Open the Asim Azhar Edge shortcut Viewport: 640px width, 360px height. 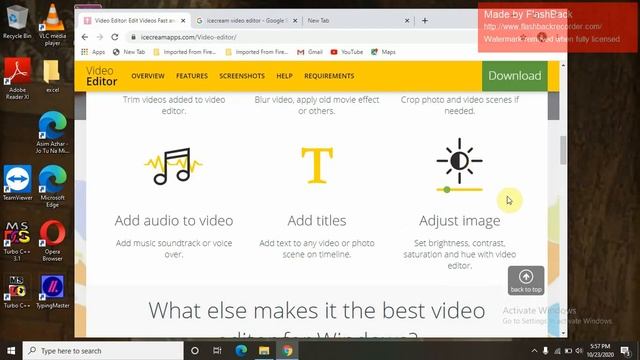pyautogui.click(x=52, y=131)
